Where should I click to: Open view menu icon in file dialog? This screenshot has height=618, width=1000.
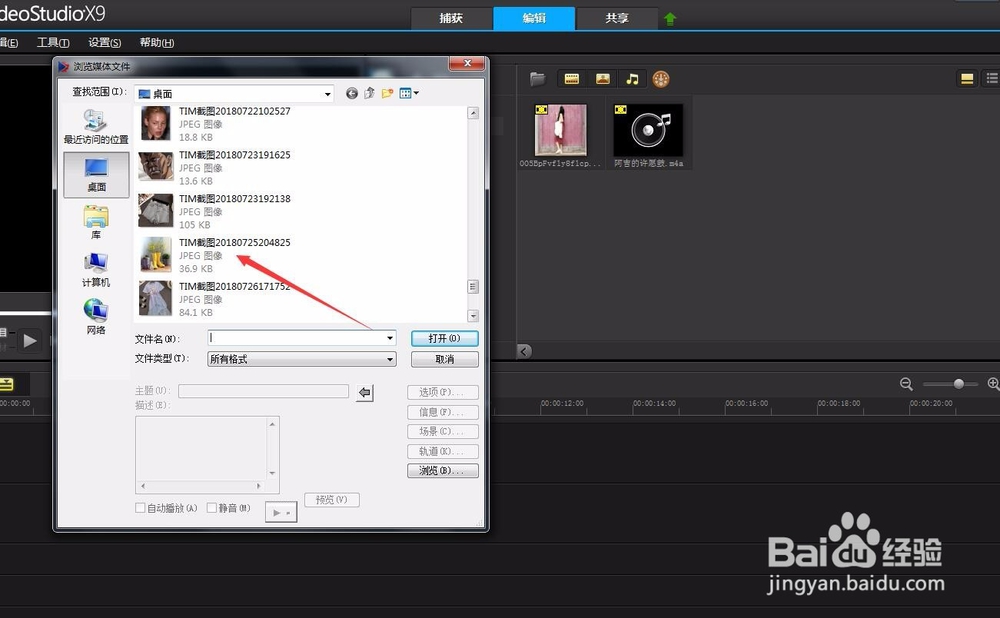pyautogui.click(x=408, y=94)
